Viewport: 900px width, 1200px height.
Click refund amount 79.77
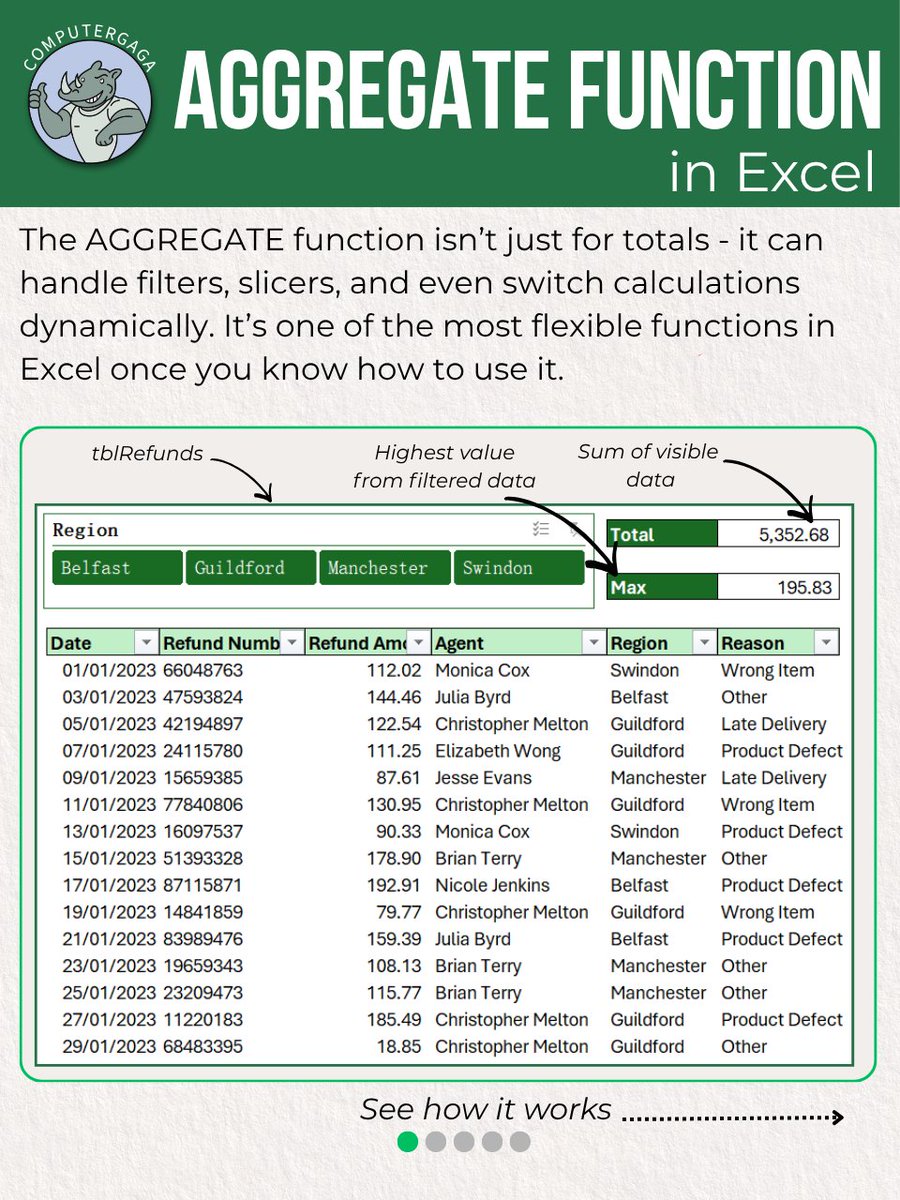400,913
